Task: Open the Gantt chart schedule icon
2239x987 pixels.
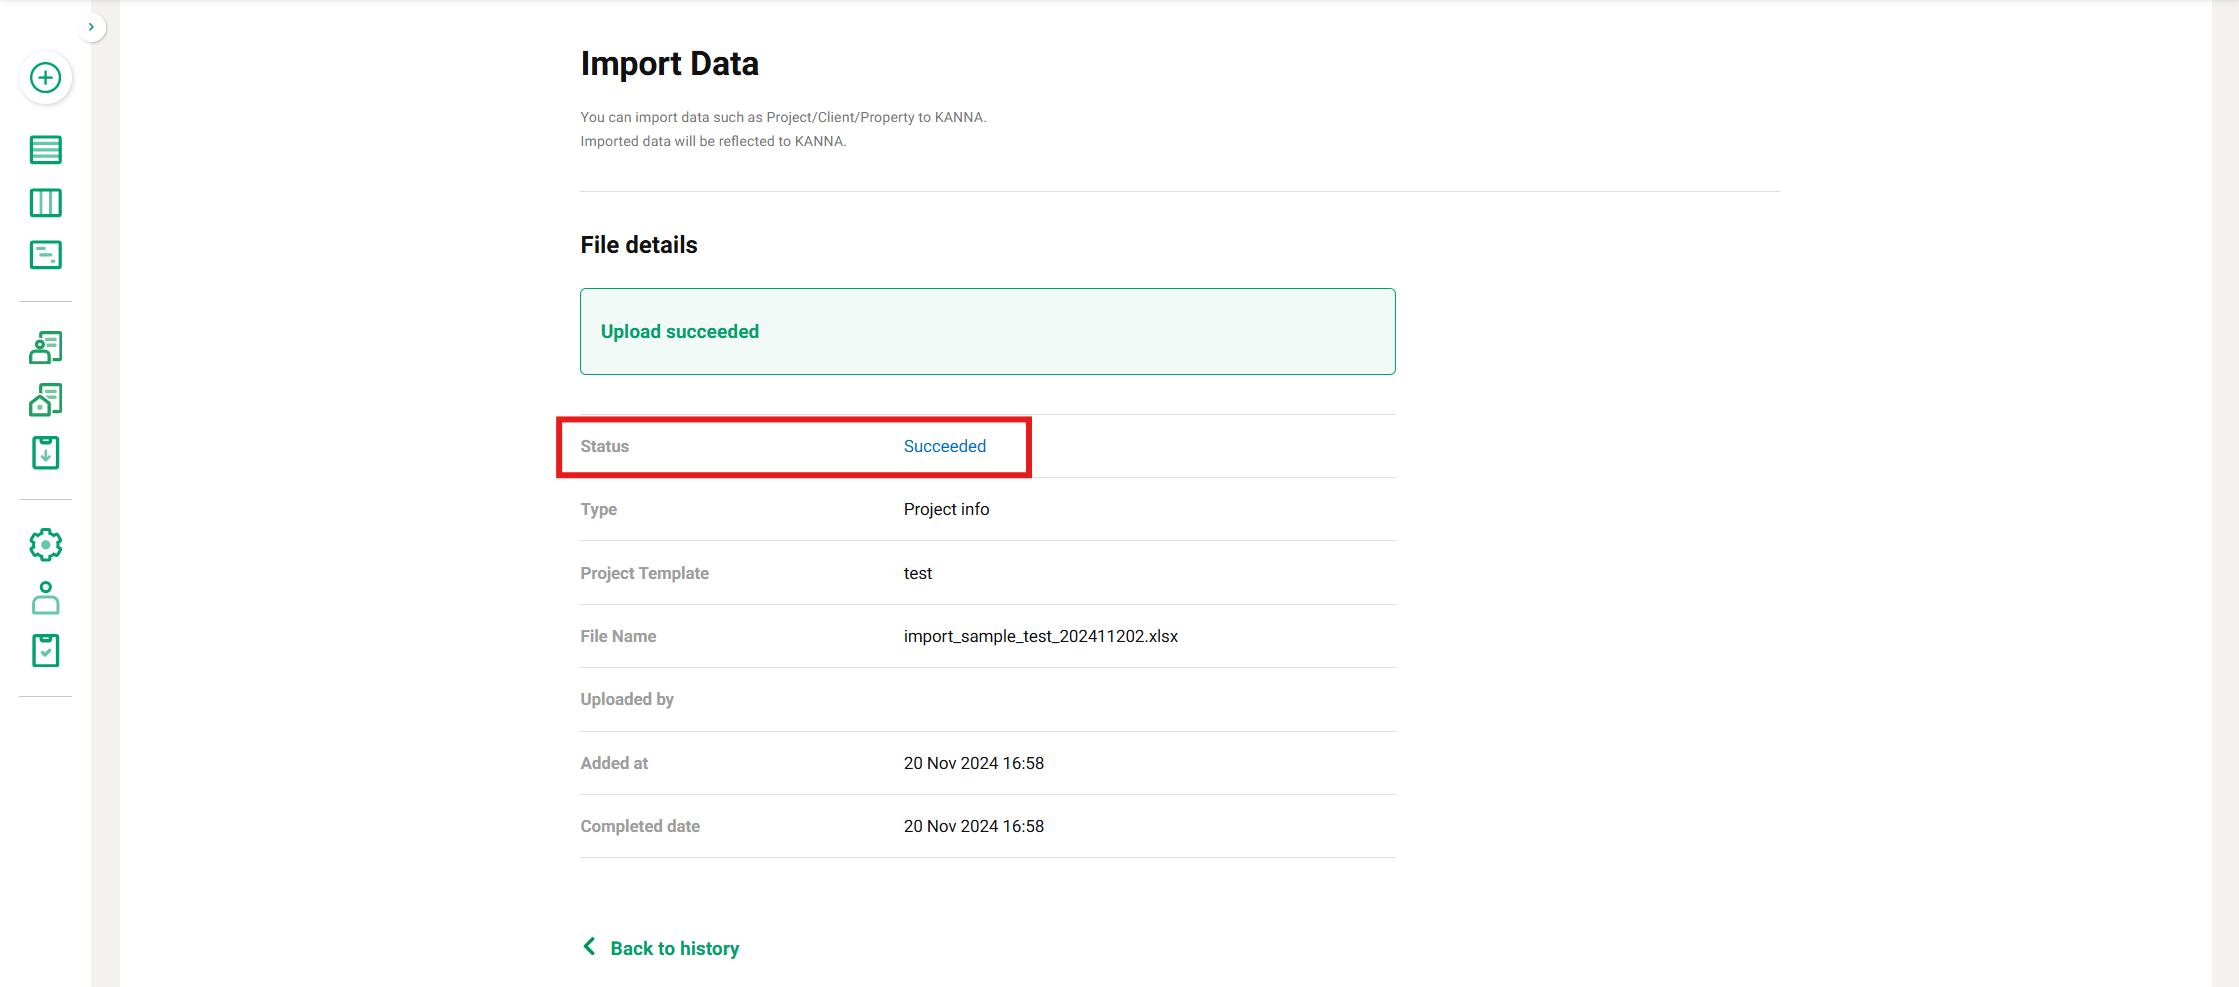Action: [46, 255]
